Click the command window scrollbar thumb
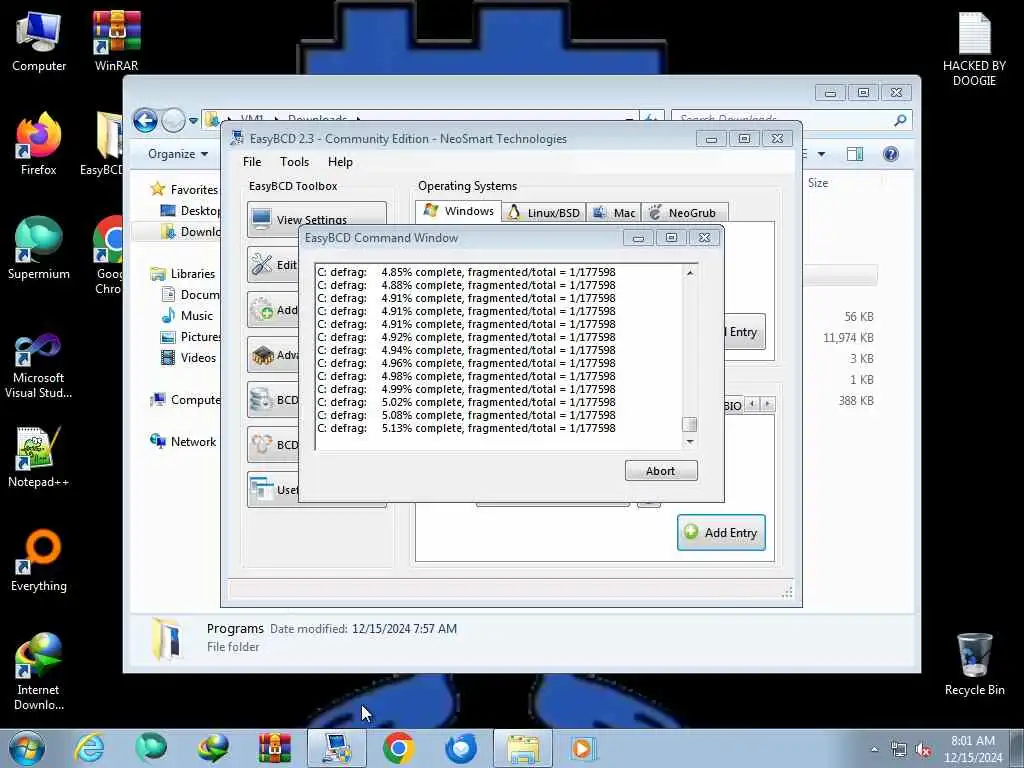 click(690, 424)
